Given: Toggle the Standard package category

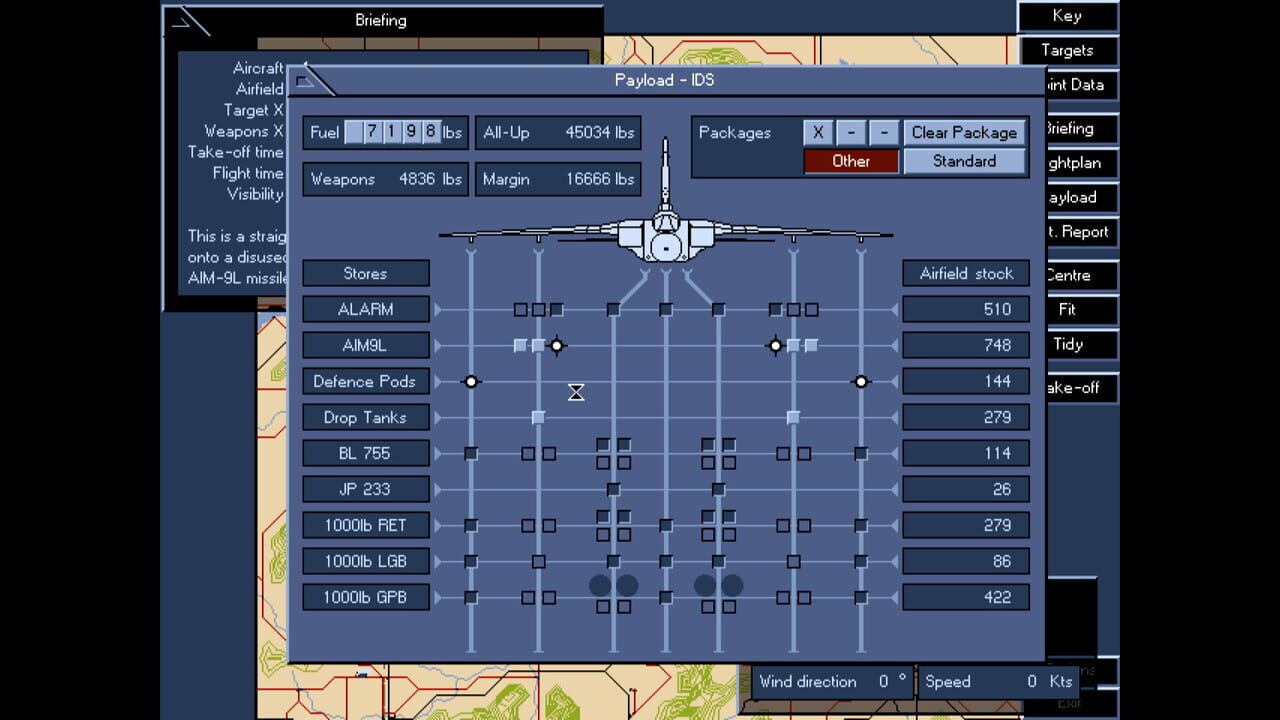Looking at the screenshot, I should point(963,161).
